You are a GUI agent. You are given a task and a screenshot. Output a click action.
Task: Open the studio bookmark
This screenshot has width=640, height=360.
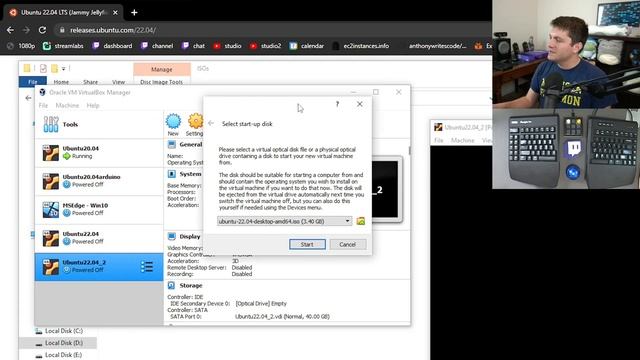tap(227, 46)
